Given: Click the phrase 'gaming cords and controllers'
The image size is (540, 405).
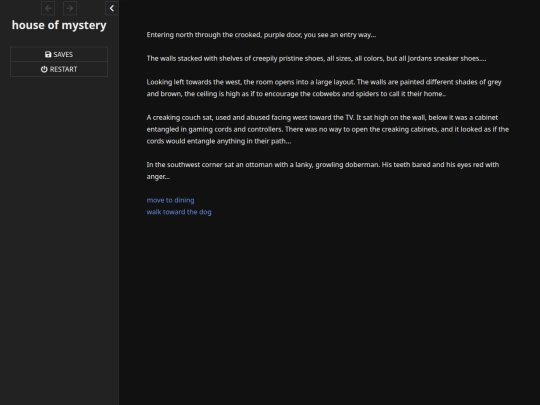Looking at the screenshot, I should pos(235,129).
